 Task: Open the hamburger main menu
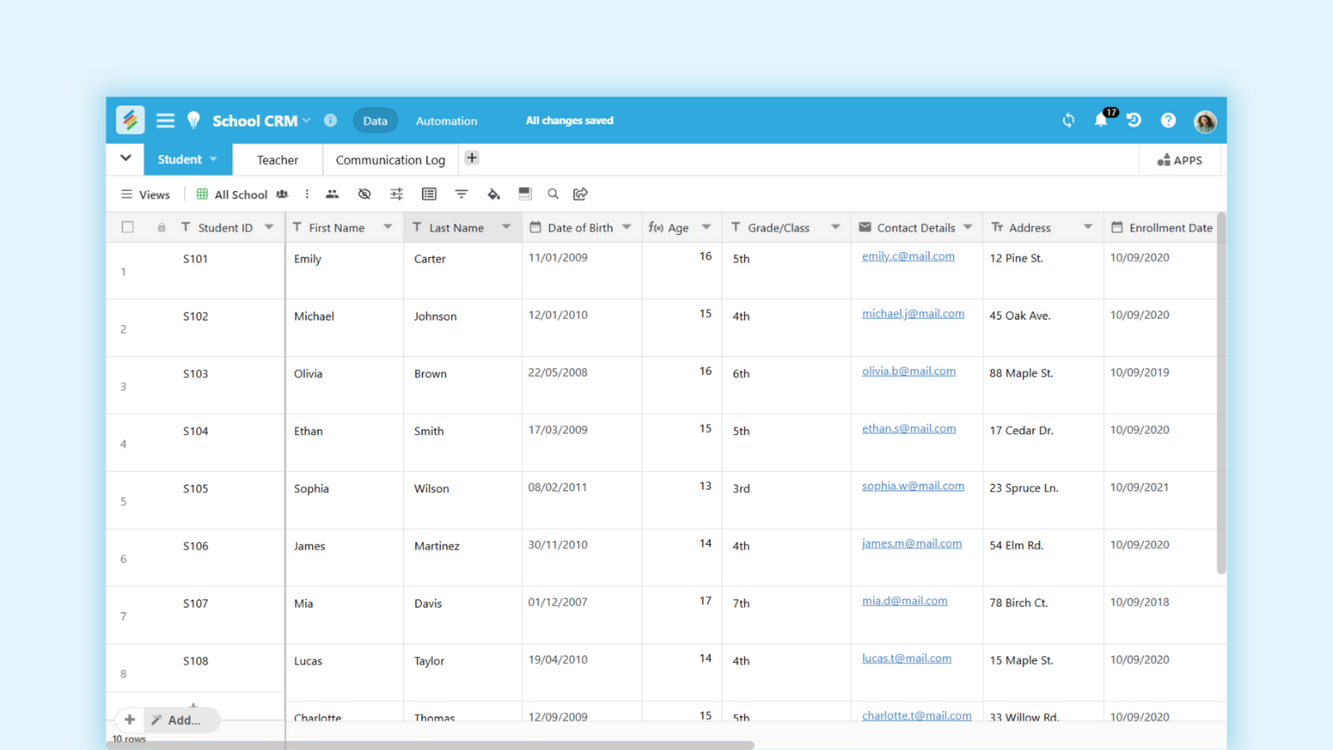coord(165,120)
